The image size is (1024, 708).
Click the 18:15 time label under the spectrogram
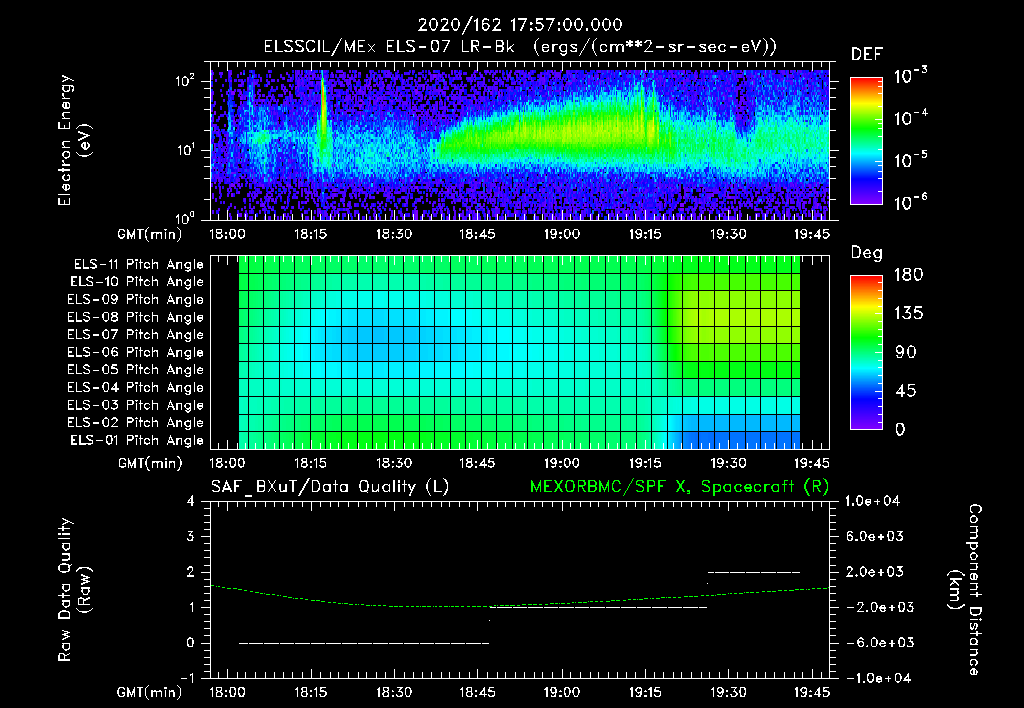(x=311, y=234)
